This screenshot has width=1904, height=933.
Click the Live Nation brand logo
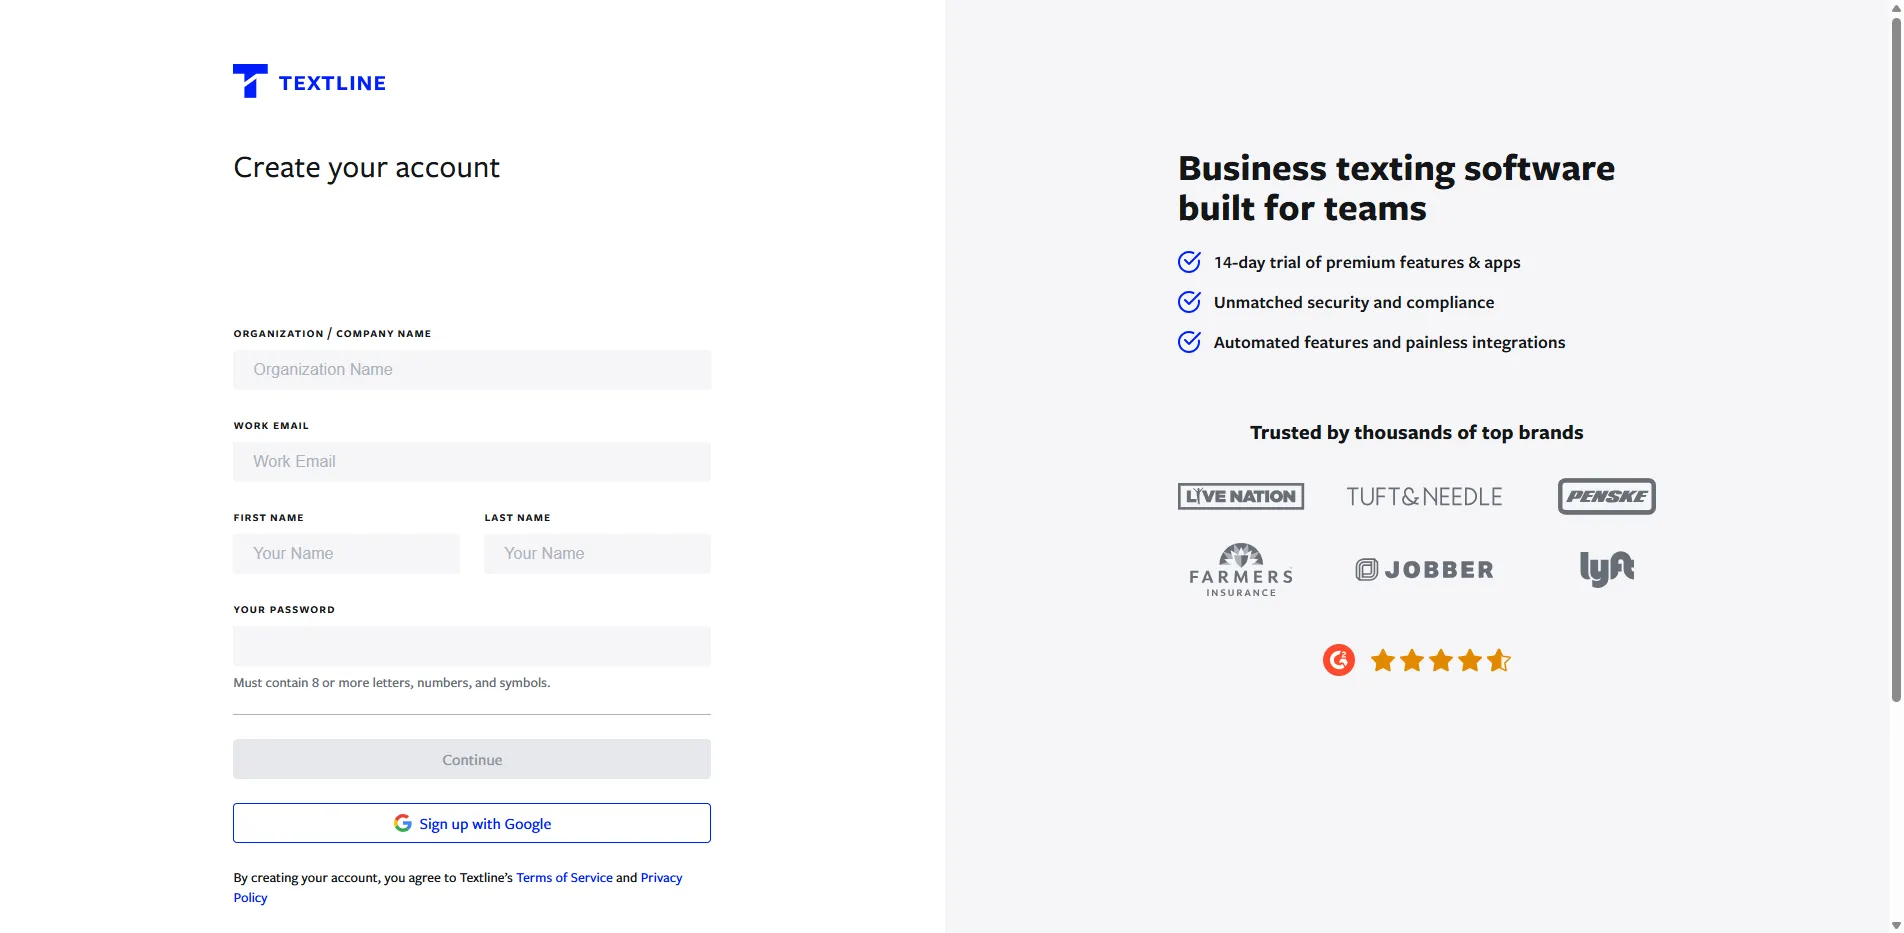tap(1240, 496)
